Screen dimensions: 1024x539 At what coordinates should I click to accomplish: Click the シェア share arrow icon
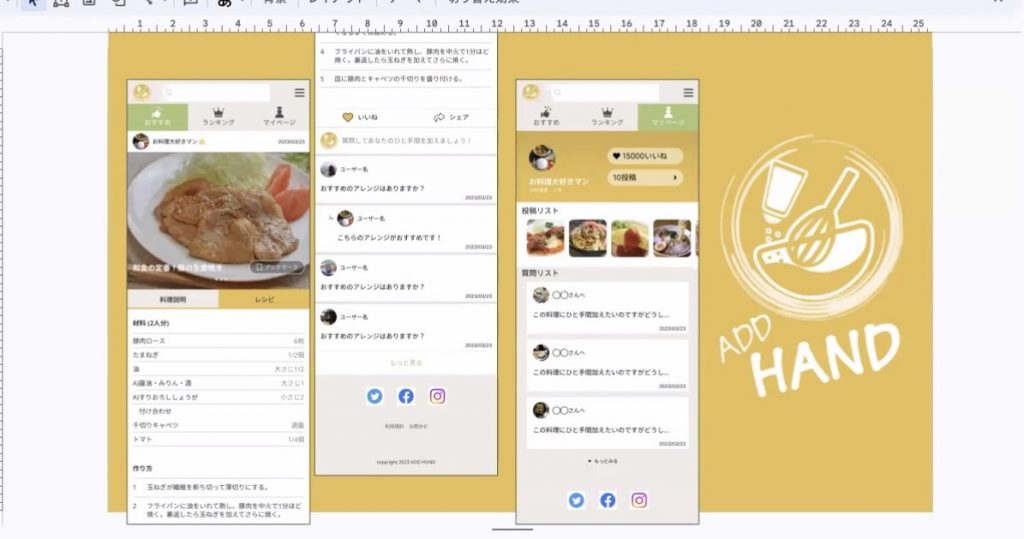(x=439, y=117)
